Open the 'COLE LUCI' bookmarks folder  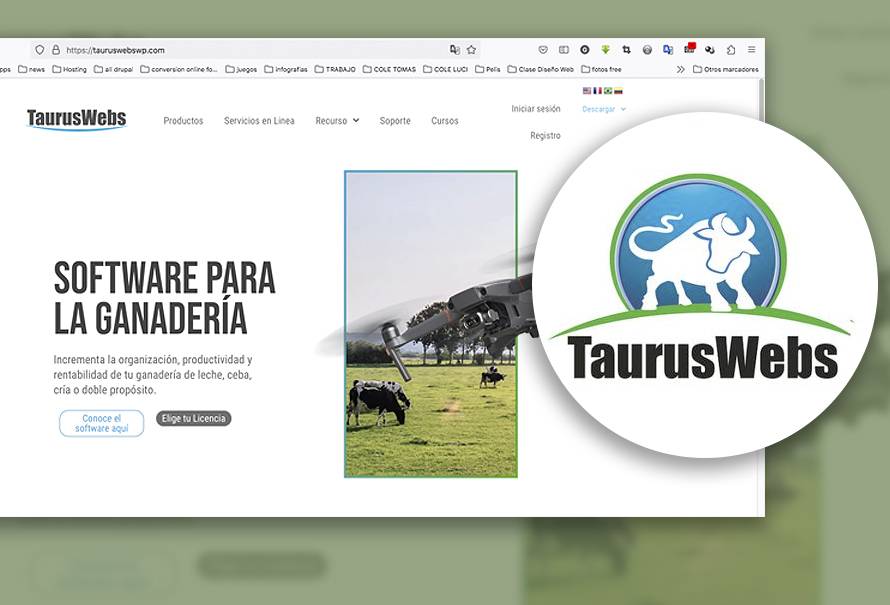tap(446, 69)
